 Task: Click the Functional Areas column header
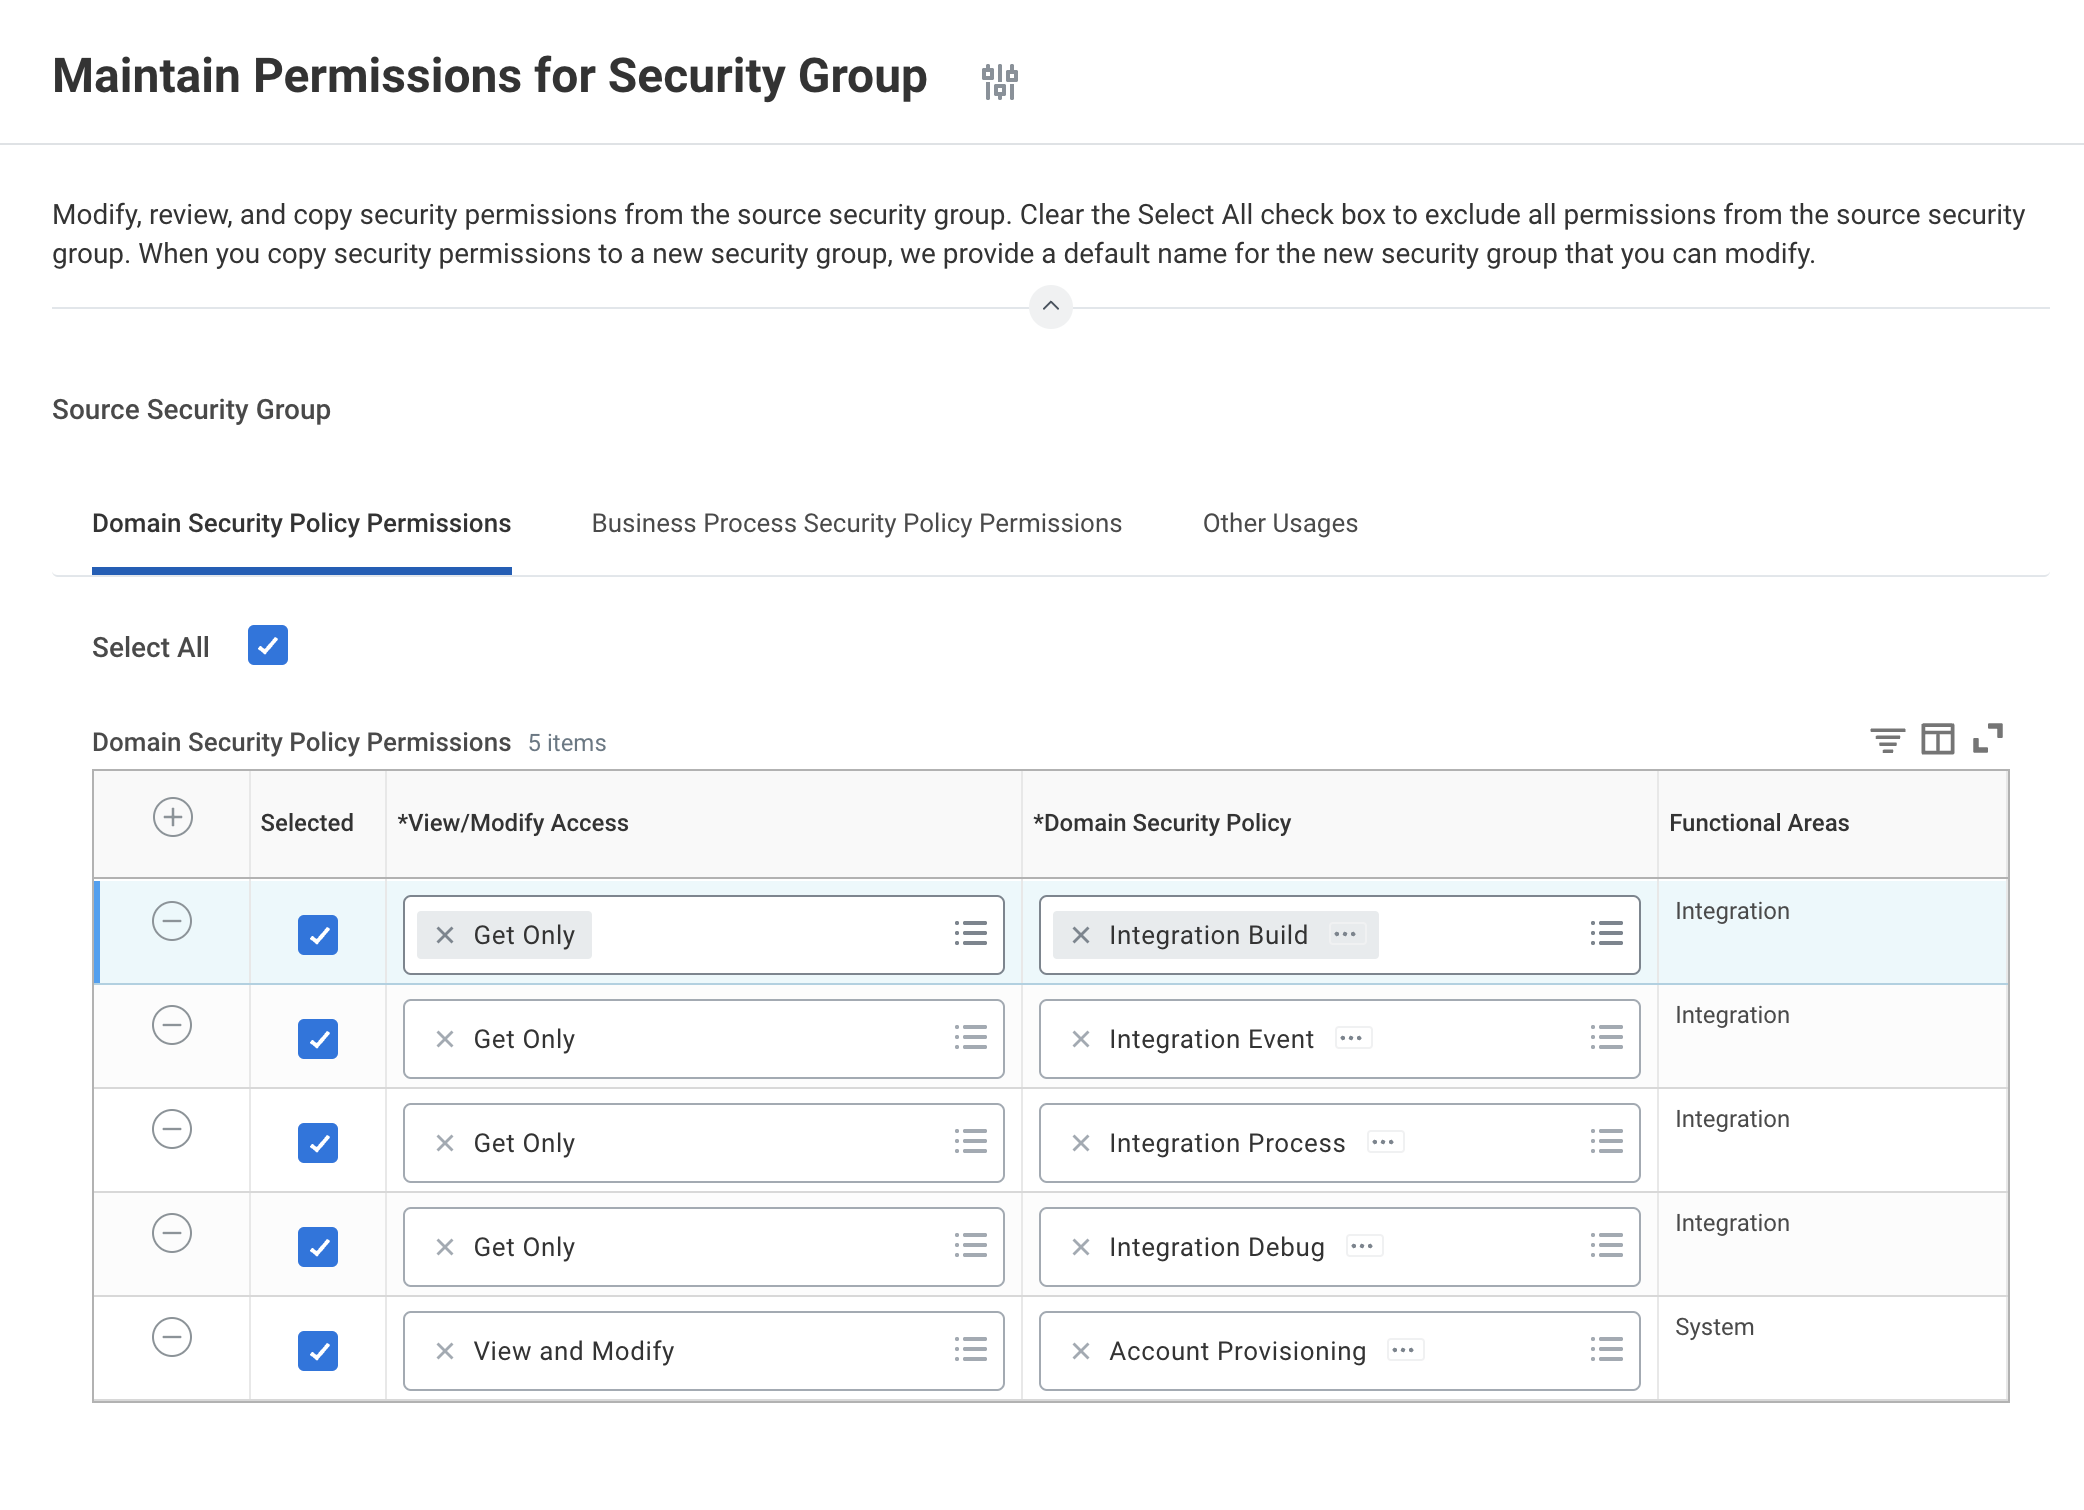point(1758,823)
